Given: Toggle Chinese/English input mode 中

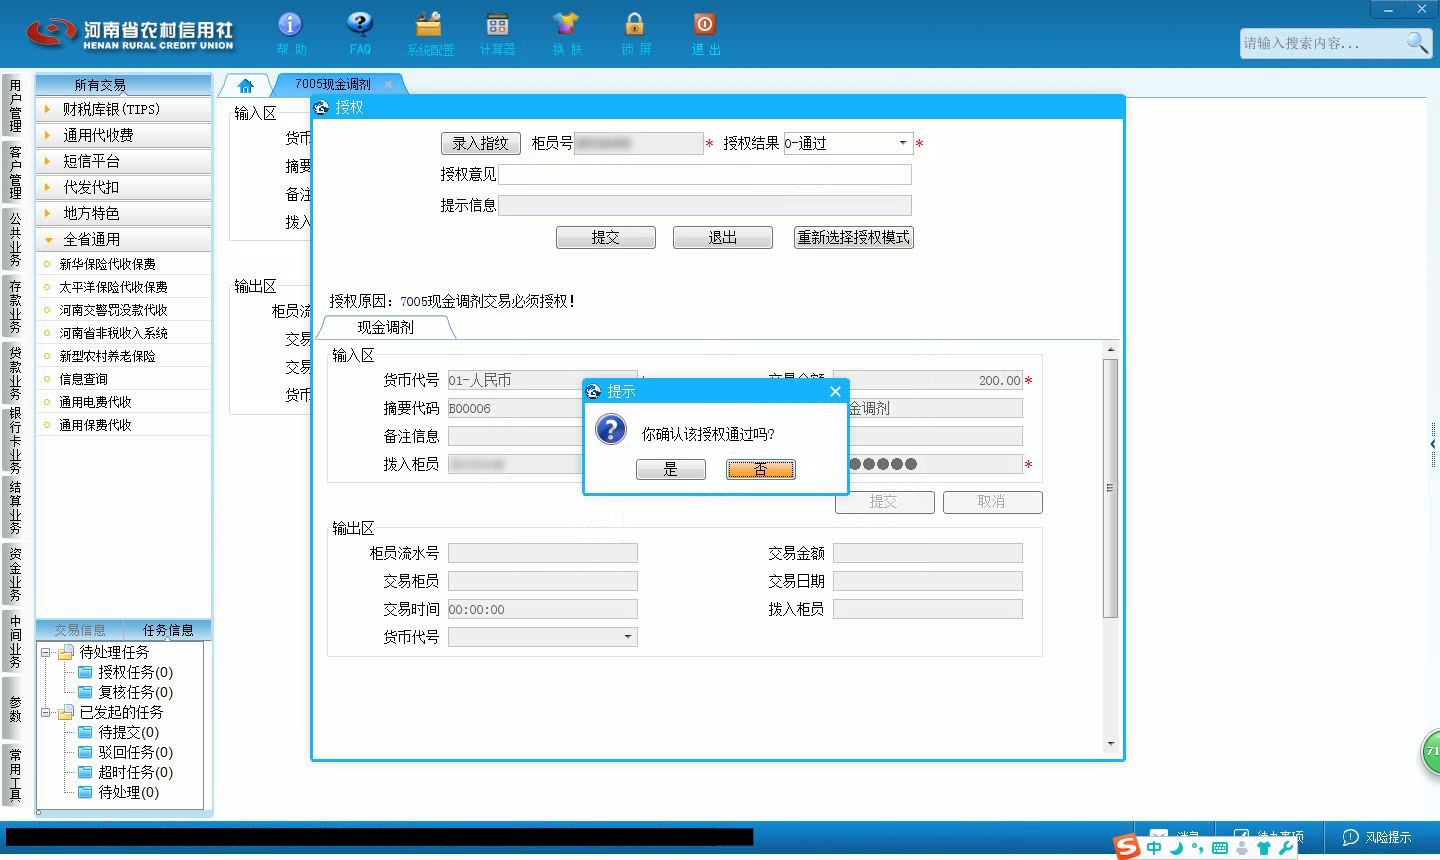Looking at the screenshot, I should coord(1154,848).
